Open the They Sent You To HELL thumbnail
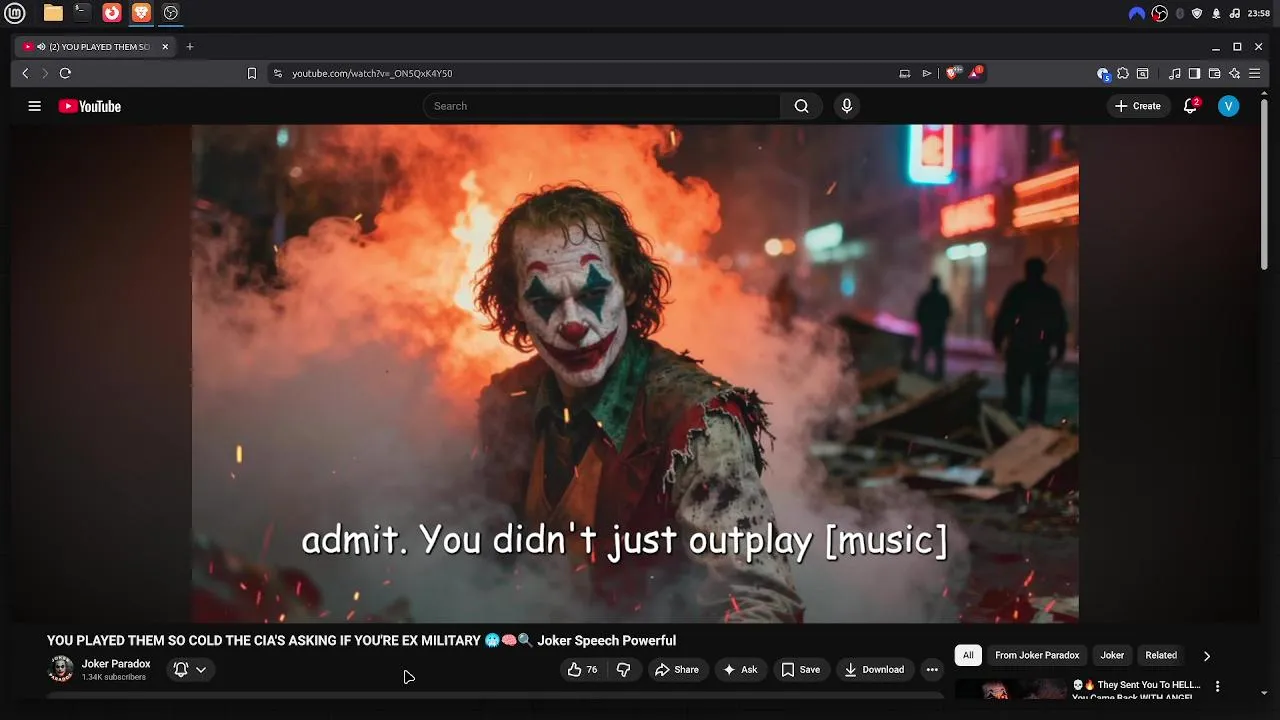Screen dimensions: 1280x720 [x=1010, y=689]
